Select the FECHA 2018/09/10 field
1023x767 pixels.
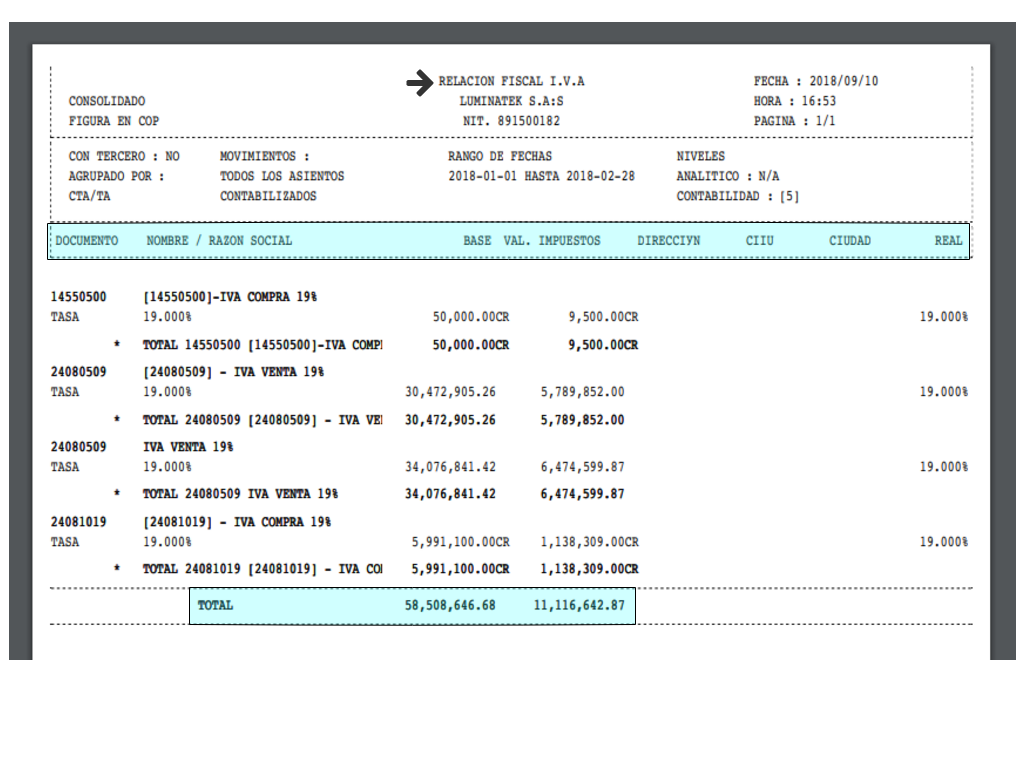[815, 81]
